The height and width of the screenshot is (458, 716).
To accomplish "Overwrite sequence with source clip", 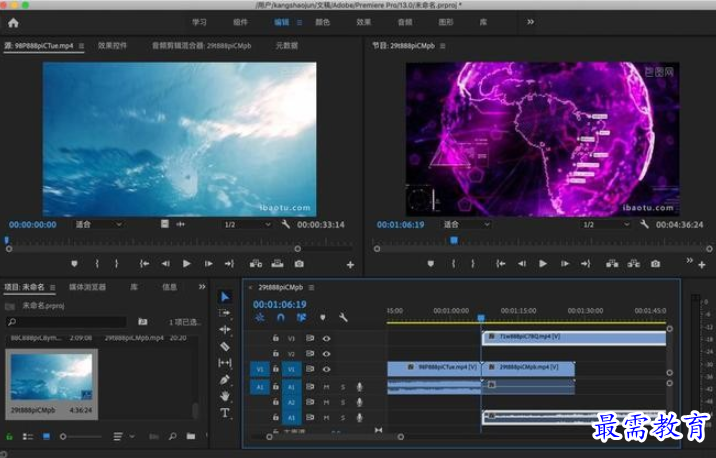I will coord(277,263).
